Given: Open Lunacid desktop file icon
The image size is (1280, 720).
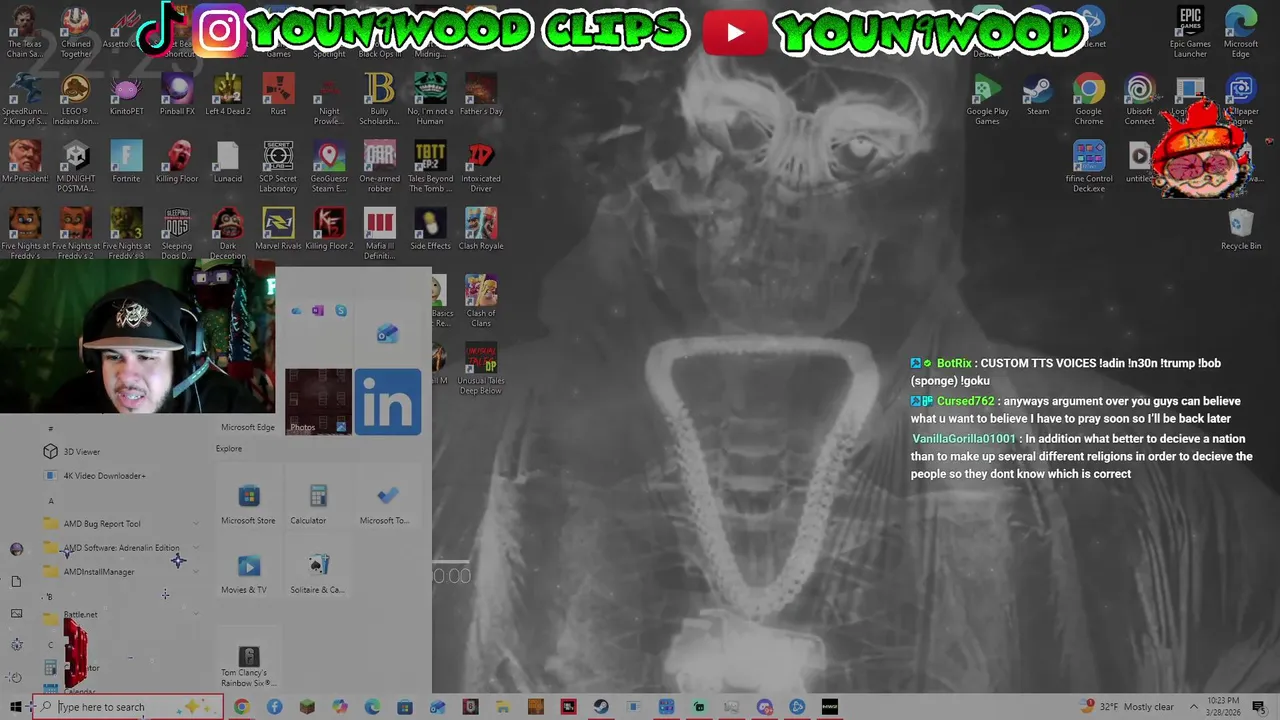Looking at the screenshot, I should point(227,163).
